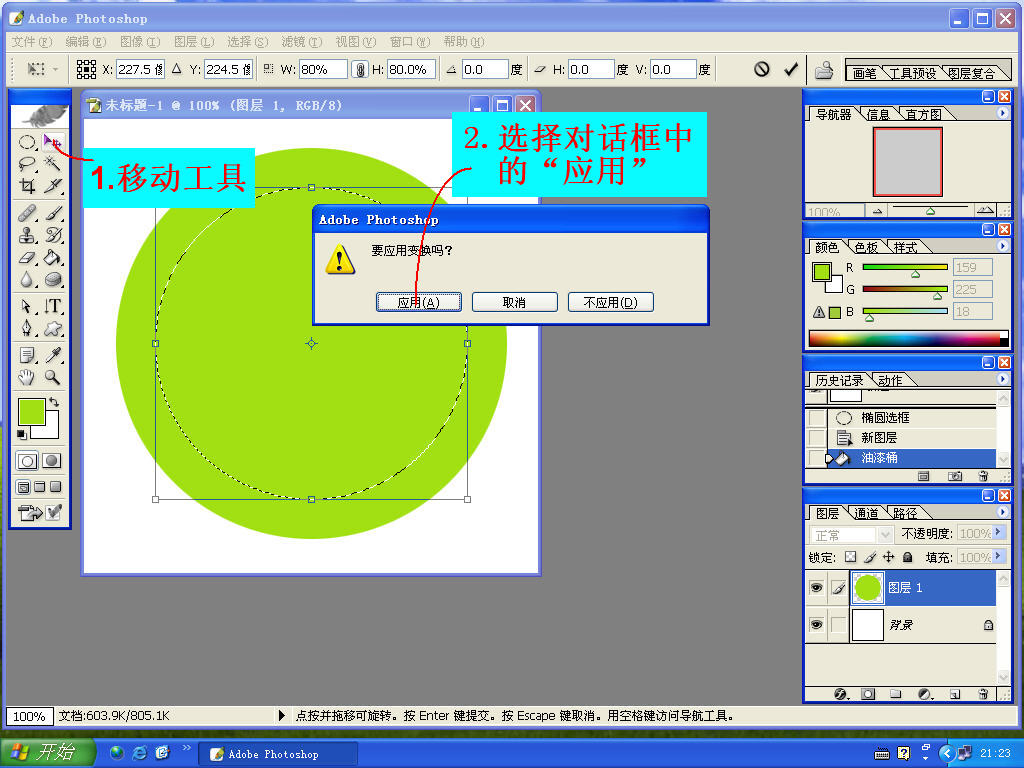Select the Zoom tool
Viewport: 1024px width, 768px height.
coord(53,377)
